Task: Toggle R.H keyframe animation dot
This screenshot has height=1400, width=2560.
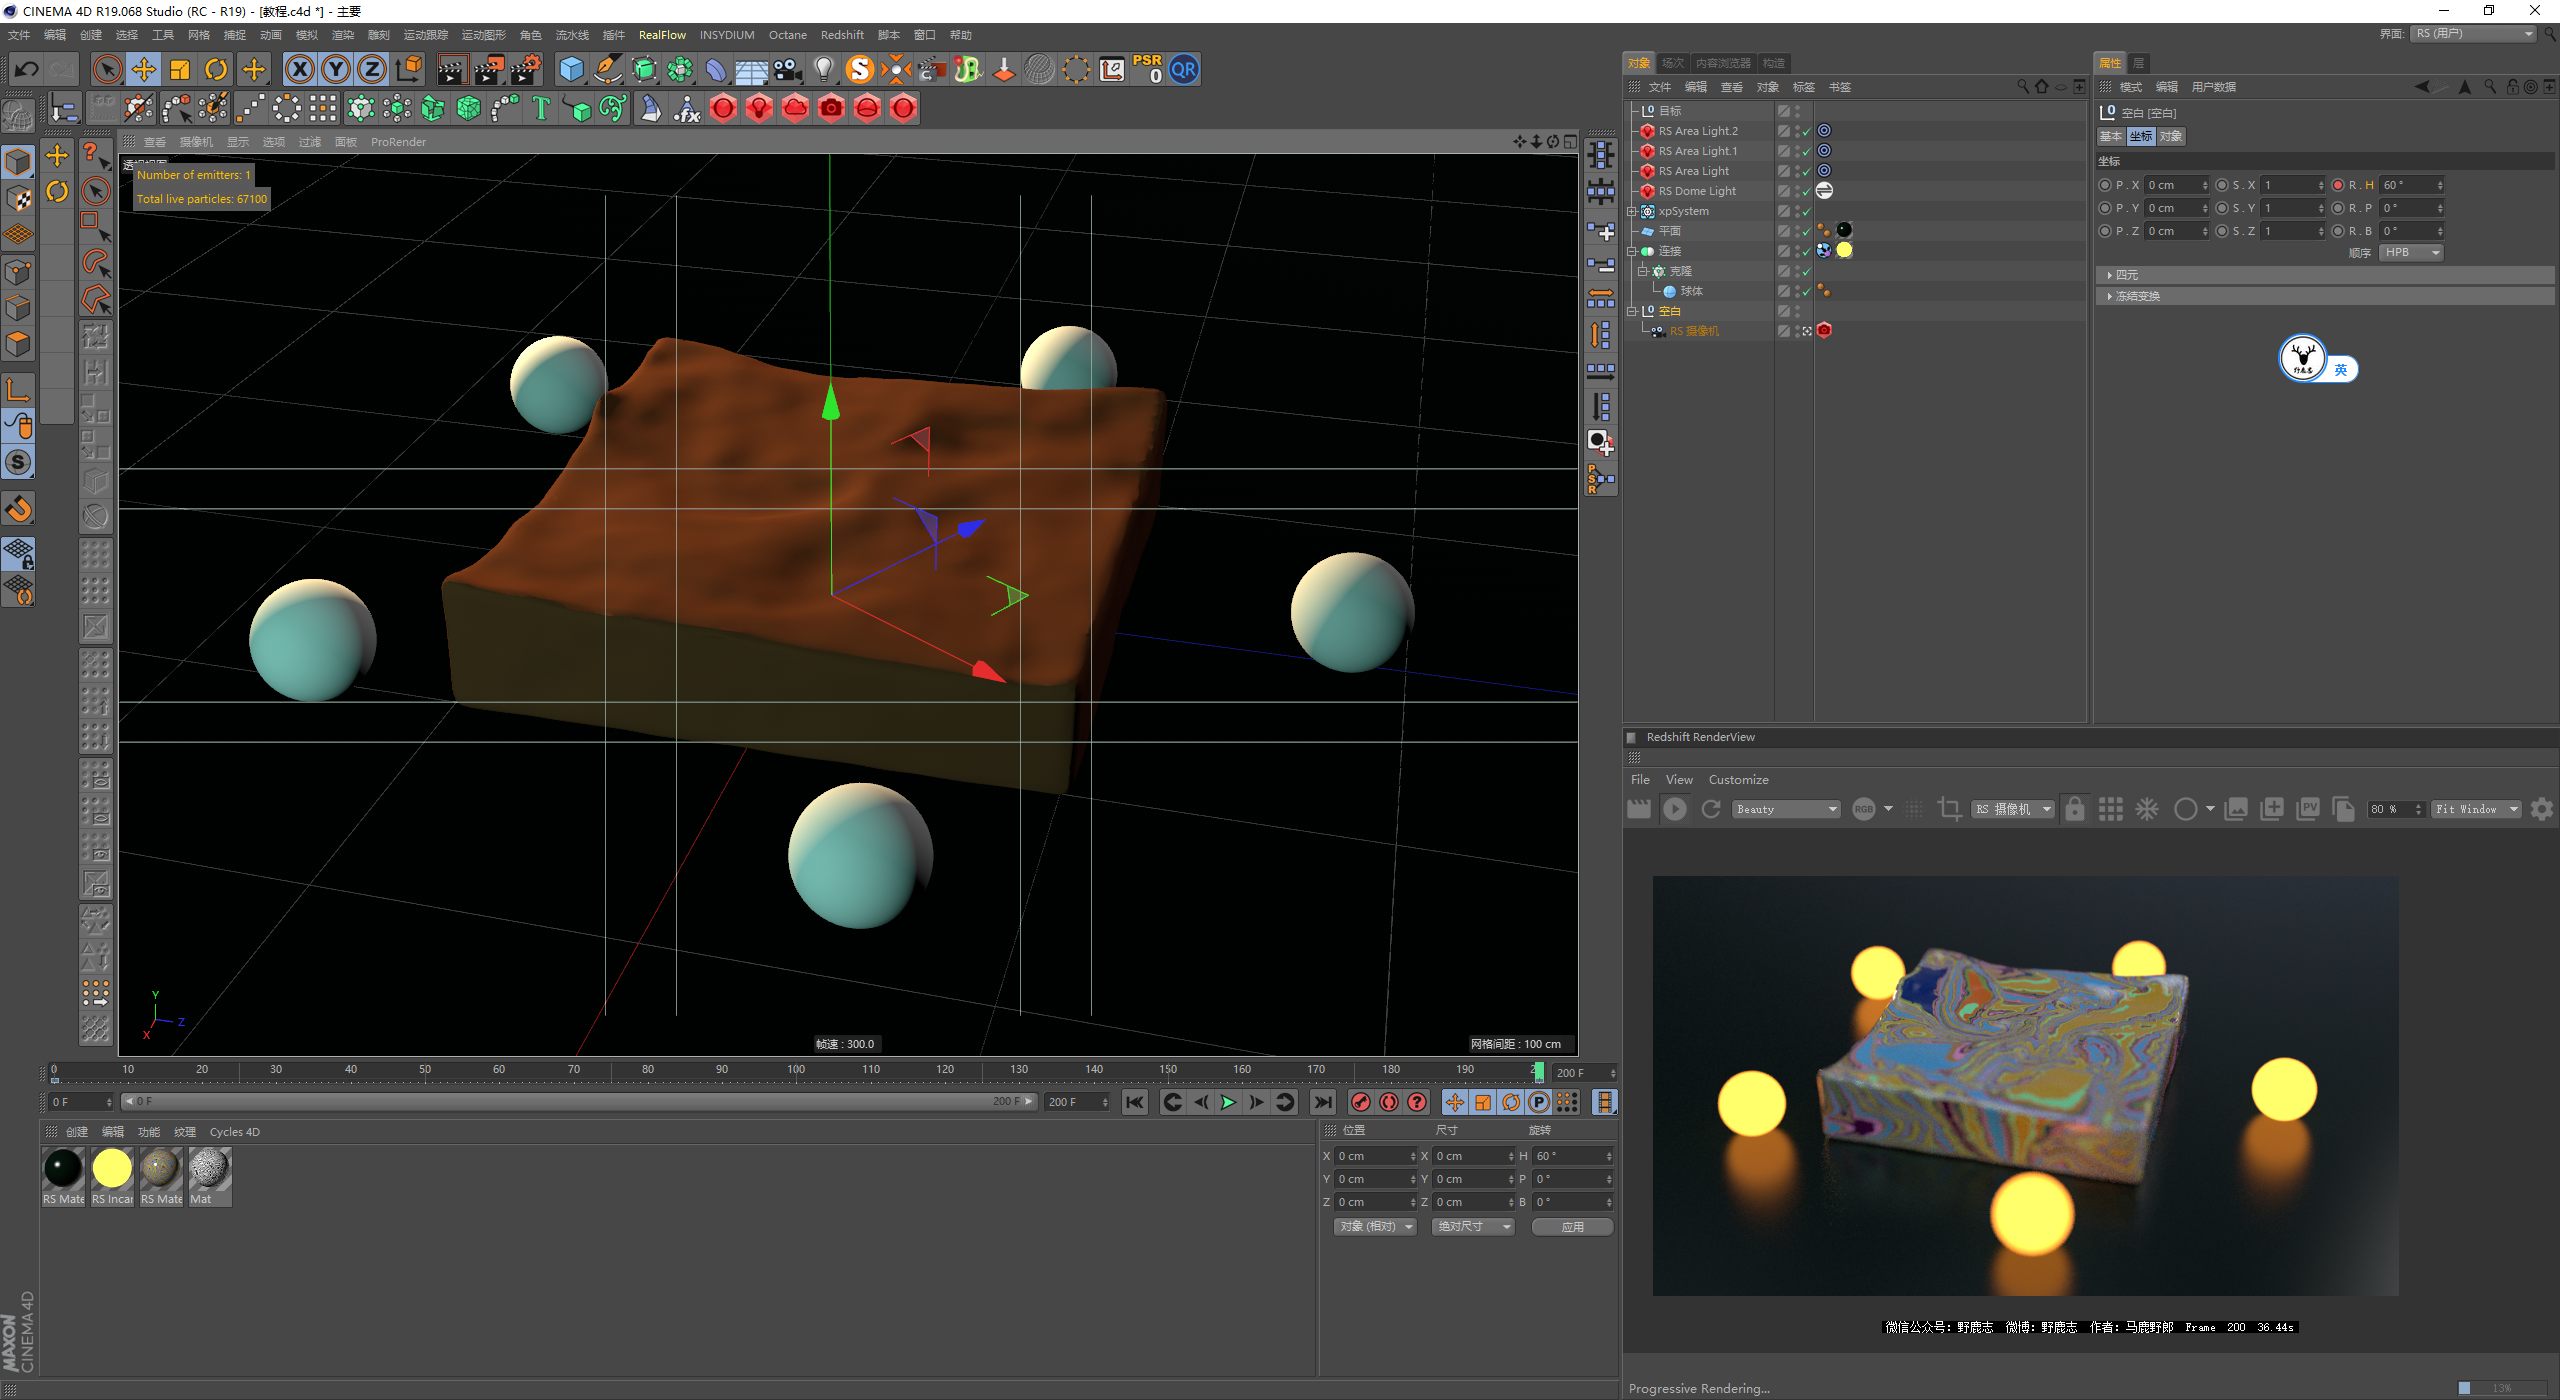Action: coord(2338,185)
